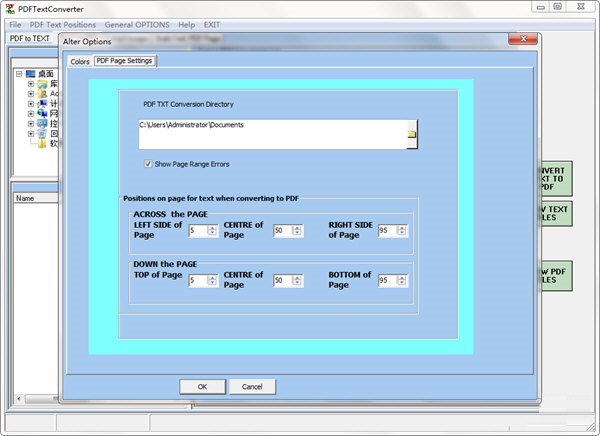This screenshot has width=600, height=436.
Task: Click the RIGHT SIDE of Page spinner arrows
Action: click(402, 230)
